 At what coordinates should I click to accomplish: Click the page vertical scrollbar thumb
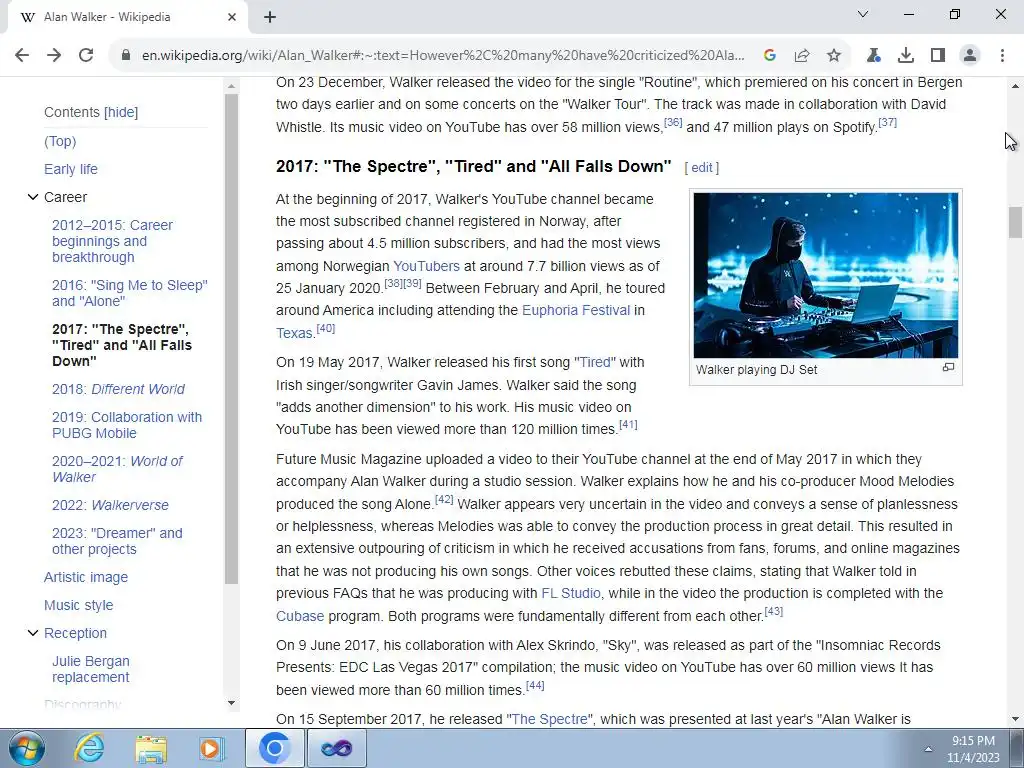[x=1015, y=223]
